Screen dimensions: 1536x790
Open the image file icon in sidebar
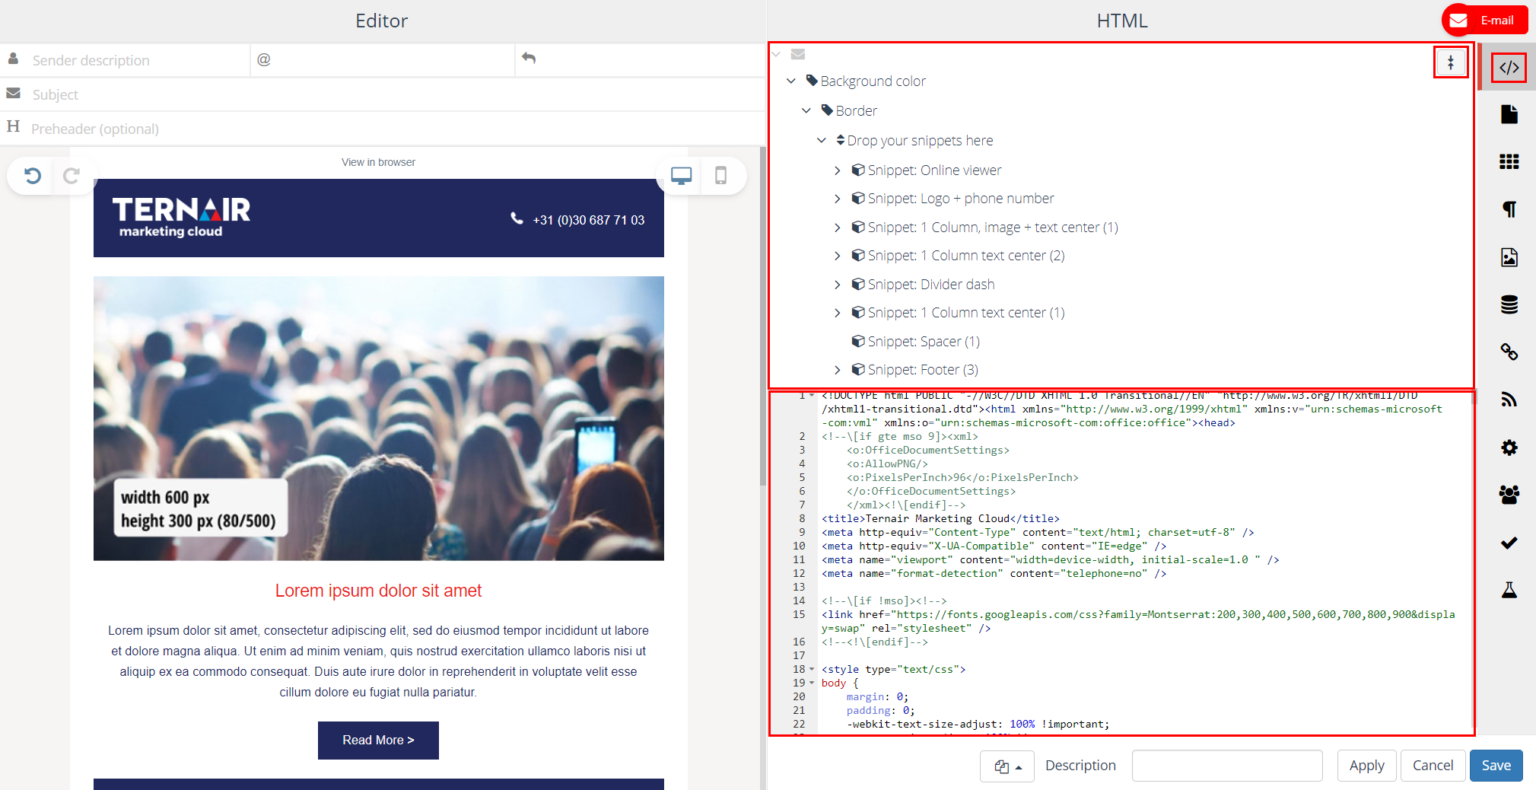(x=1509, y=257)
